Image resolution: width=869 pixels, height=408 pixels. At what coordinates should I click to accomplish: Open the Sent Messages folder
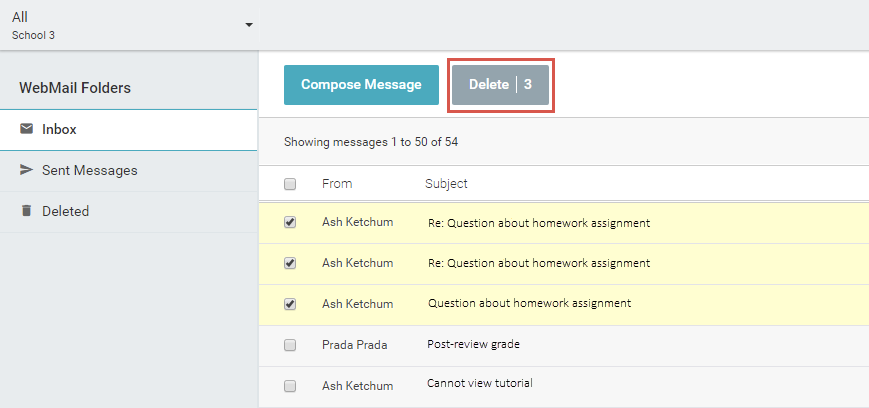(129, 171)
